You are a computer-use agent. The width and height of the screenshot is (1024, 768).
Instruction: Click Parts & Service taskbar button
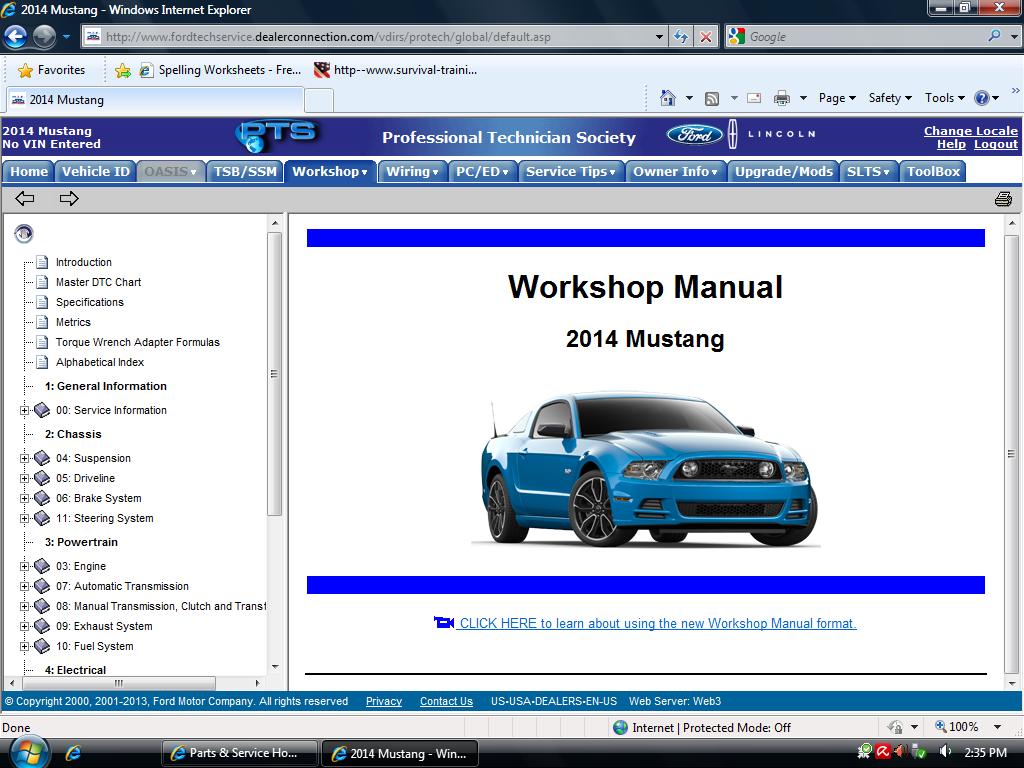pyautogui.click(x=239, y=753)
